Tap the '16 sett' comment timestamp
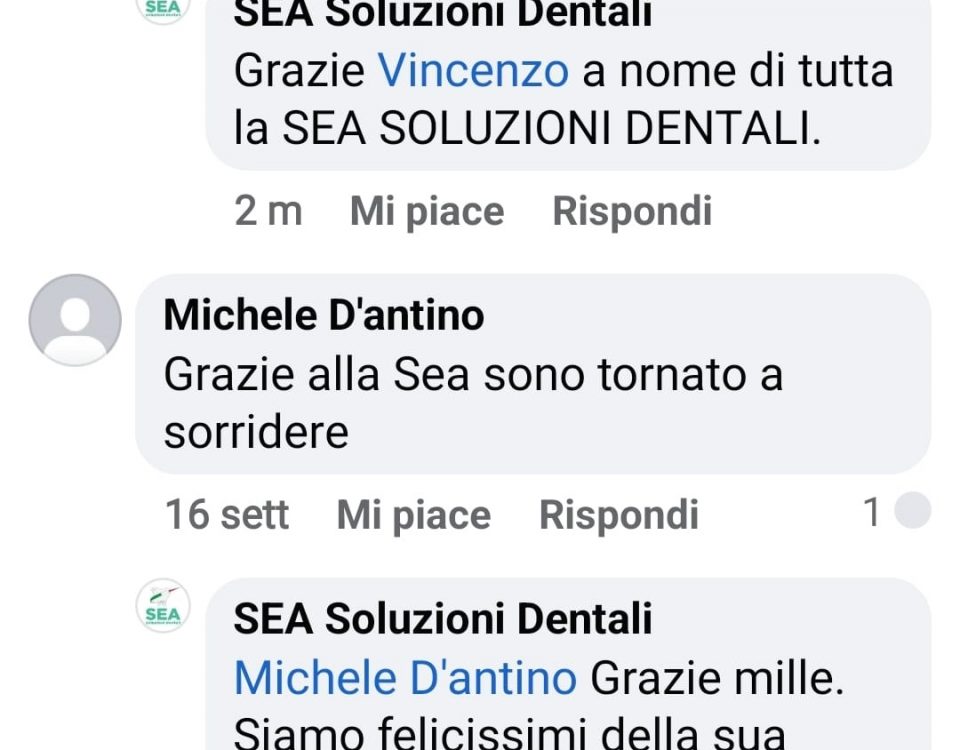Screen dimensions: 960x750 click(x=227, y=514)
